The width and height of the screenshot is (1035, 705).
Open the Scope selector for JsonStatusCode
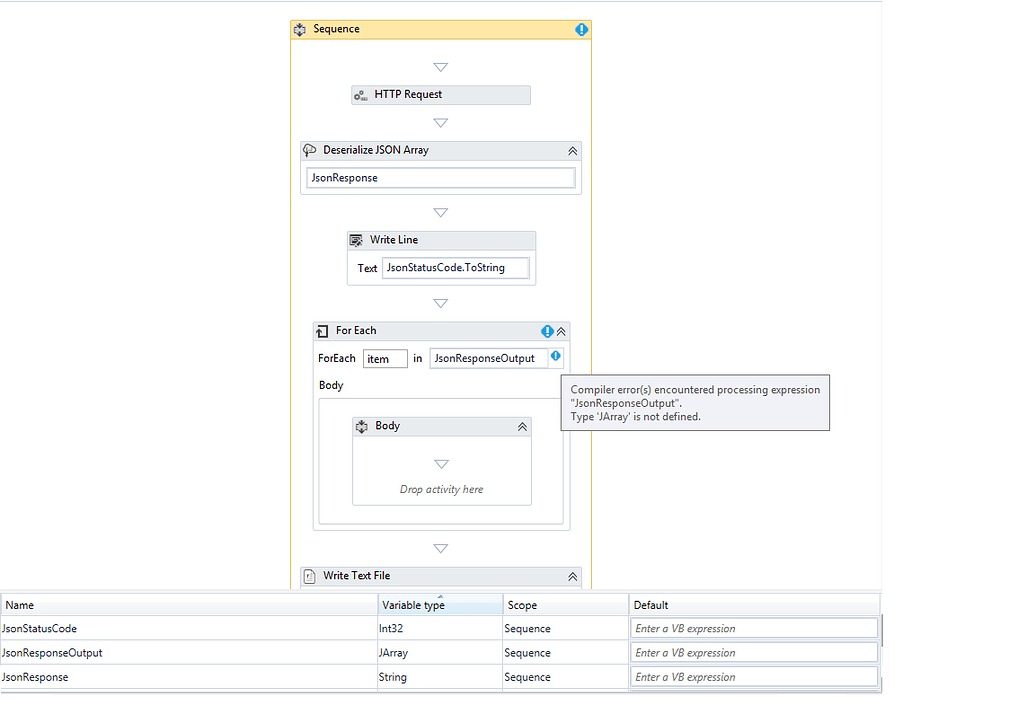[x=566, y=628]
